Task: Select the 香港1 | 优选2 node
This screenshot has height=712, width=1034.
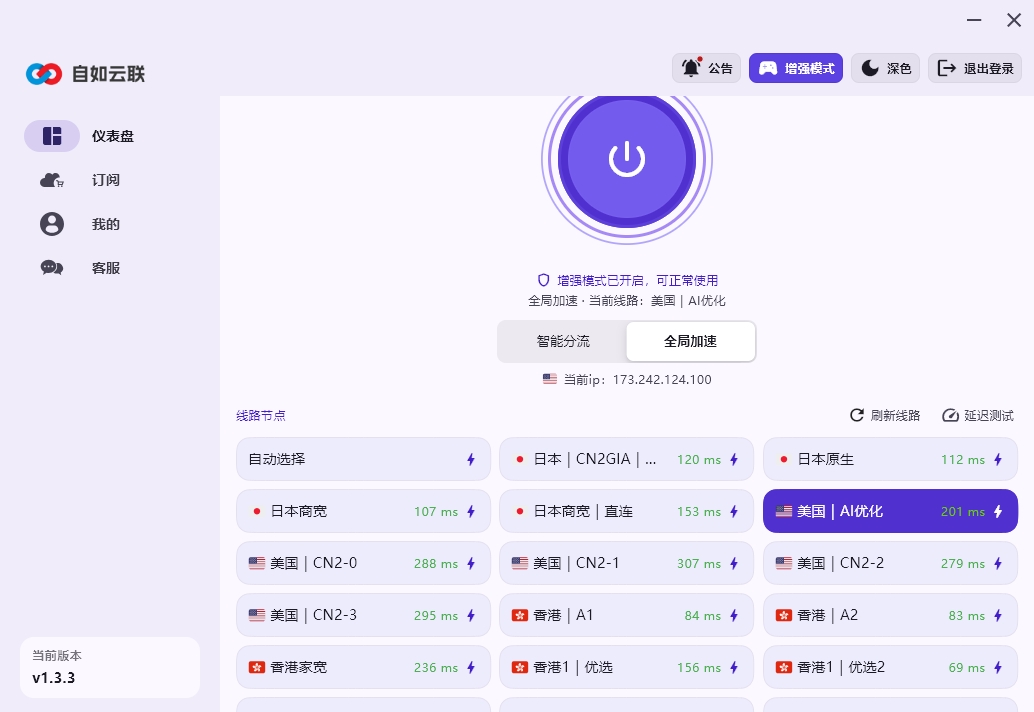Action: pyautogui.click(x=890, y=667)
